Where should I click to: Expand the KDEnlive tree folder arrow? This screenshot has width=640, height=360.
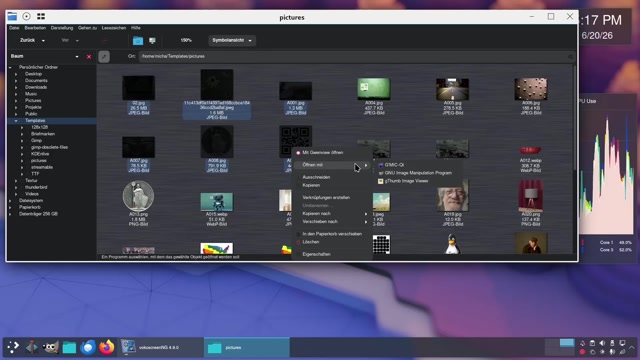tap(22, 154)
